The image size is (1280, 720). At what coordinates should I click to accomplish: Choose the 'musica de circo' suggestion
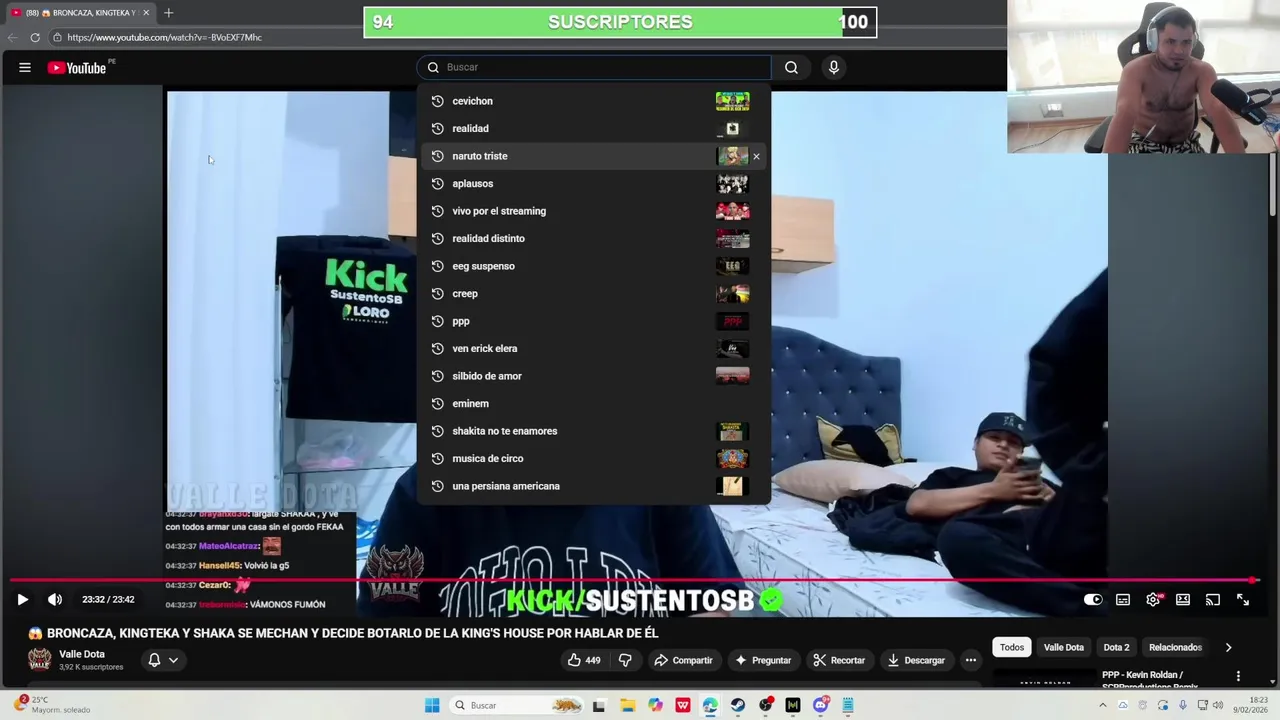click(594, 458)
